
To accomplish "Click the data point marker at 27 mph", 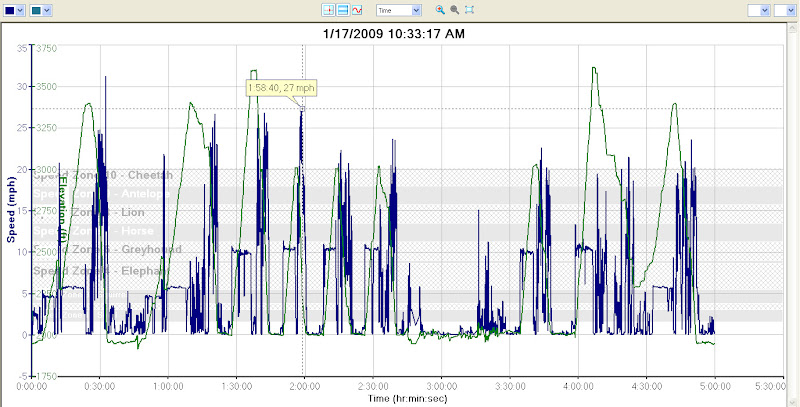I will tap(302, 109).
